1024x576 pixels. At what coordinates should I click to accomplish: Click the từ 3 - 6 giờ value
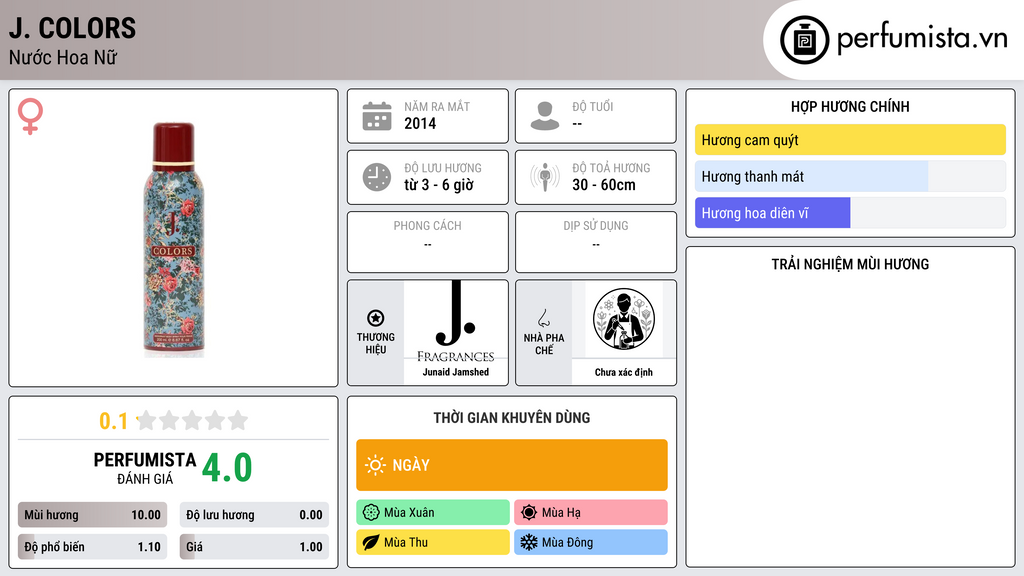[x=439, y=185]
